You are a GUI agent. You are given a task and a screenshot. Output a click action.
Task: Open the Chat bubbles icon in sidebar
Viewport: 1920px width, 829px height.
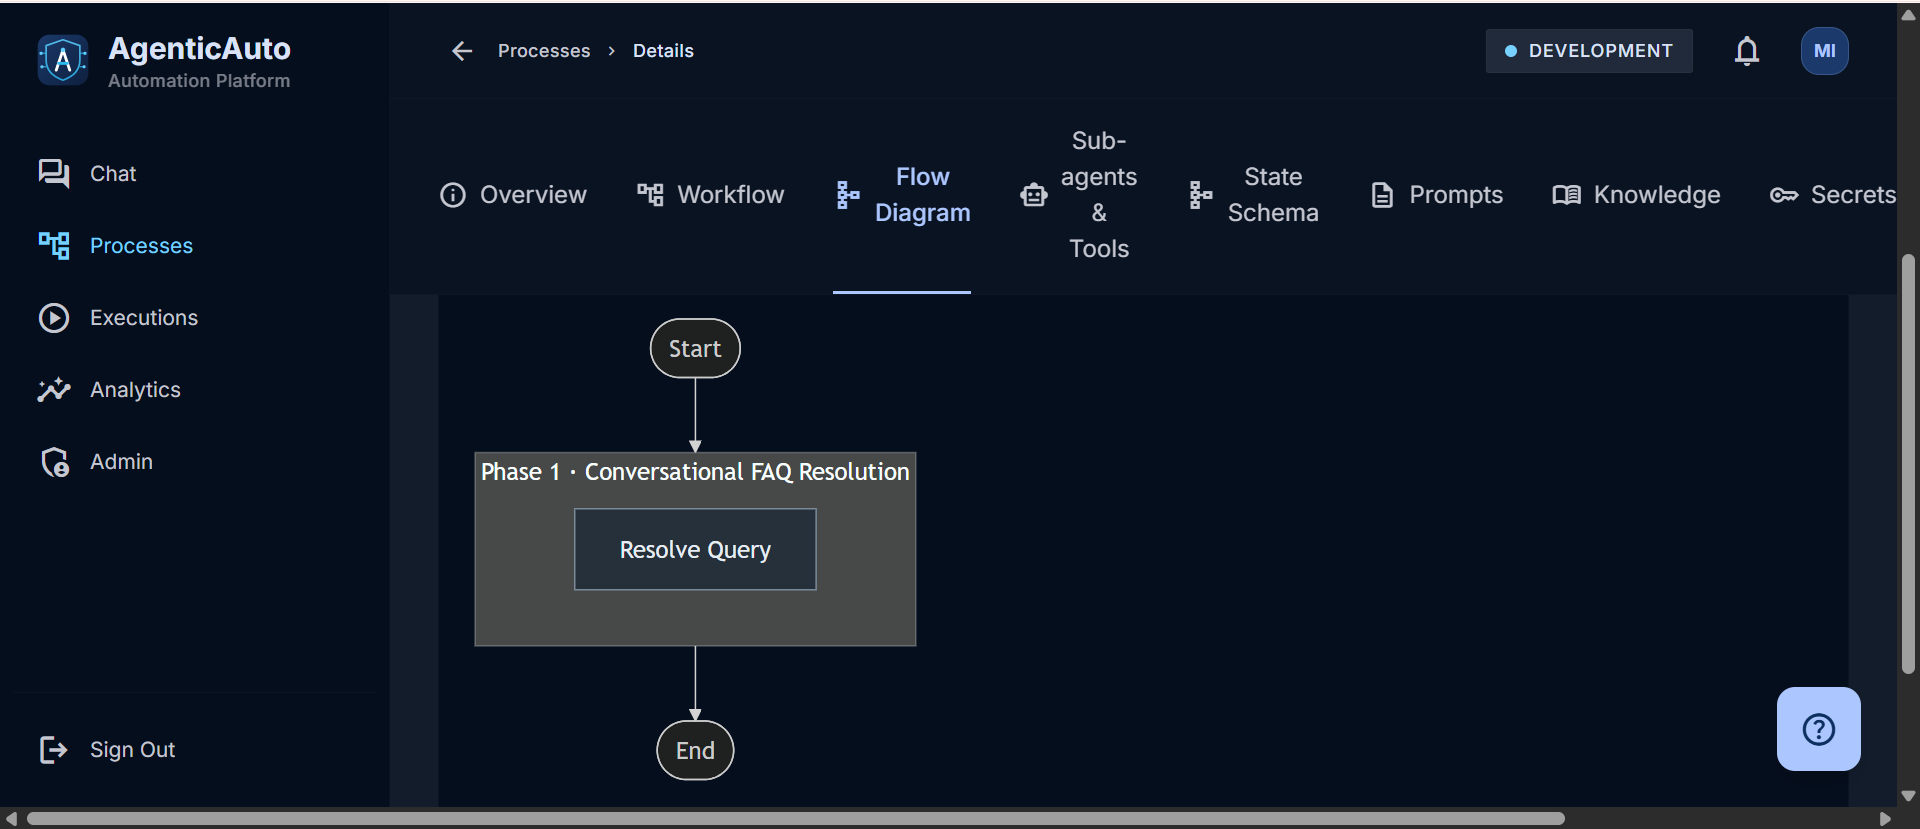tap(54, 174)
